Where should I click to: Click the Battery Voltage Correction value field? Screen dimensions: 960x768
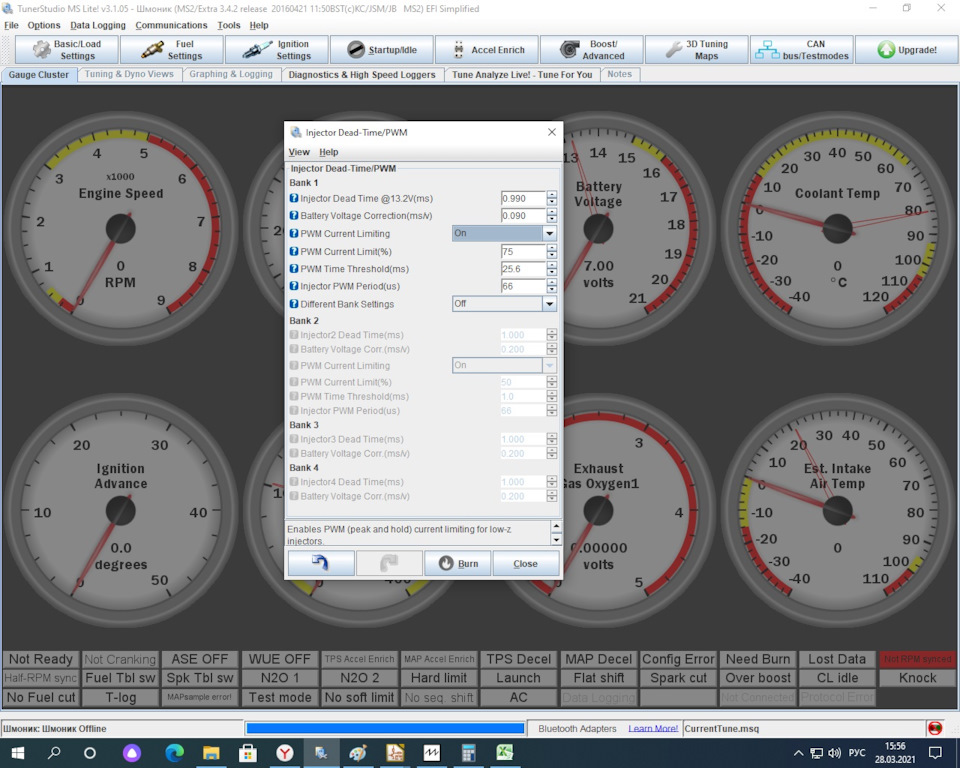(x=523, y=216)
